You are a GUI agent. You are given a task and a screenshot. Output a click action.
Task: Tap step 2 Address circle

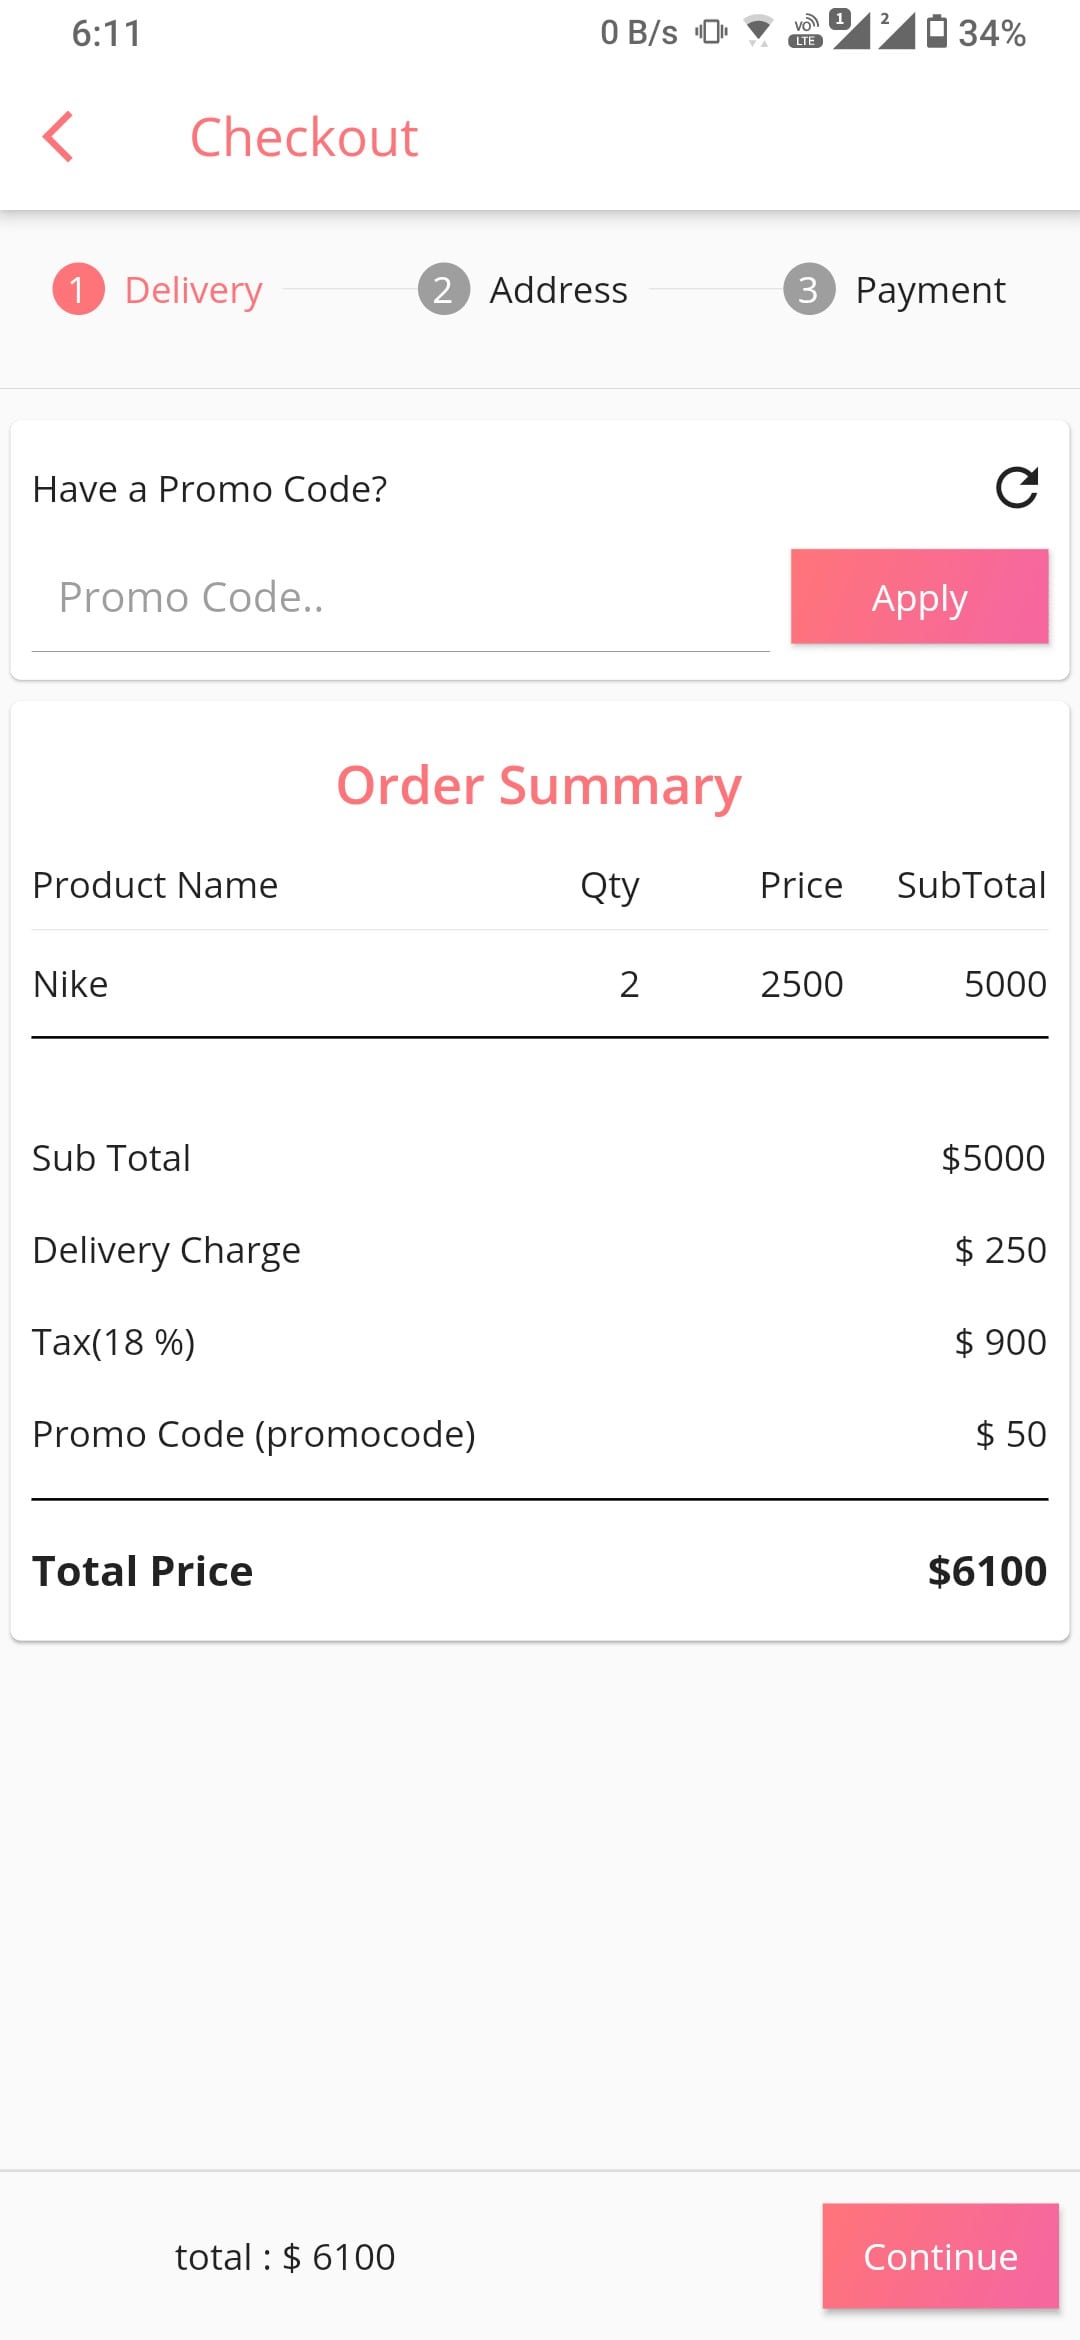click(x=443, y=289)
